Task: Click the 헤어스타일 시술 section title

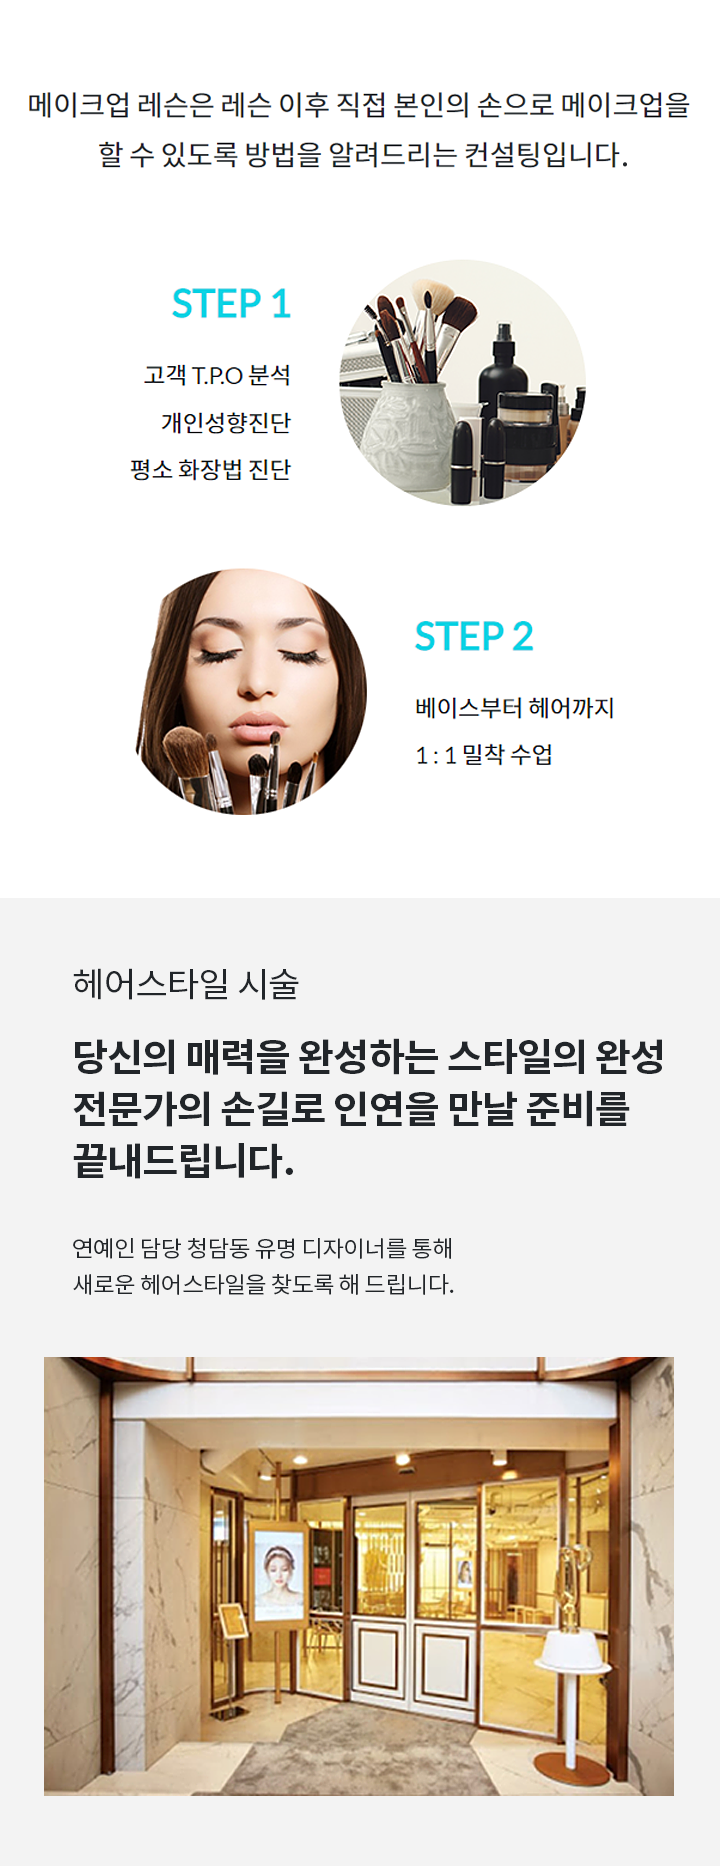Action: coord(186,984)
